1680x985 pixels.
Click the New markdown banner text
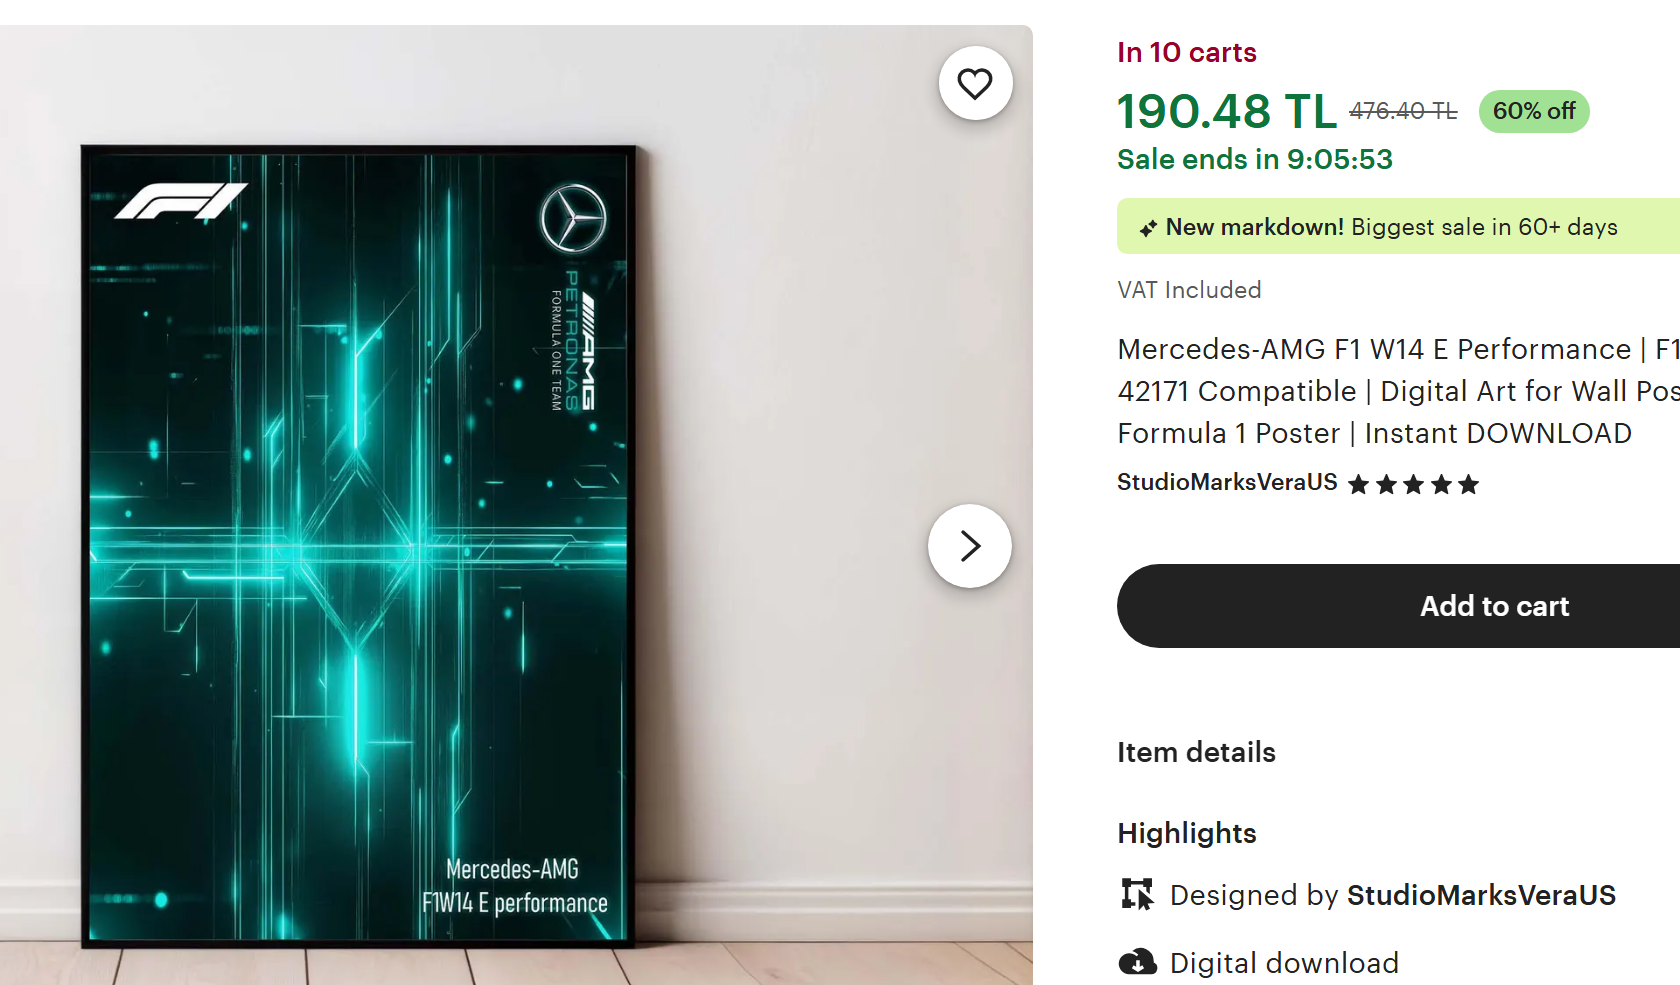coord(1391,227)
